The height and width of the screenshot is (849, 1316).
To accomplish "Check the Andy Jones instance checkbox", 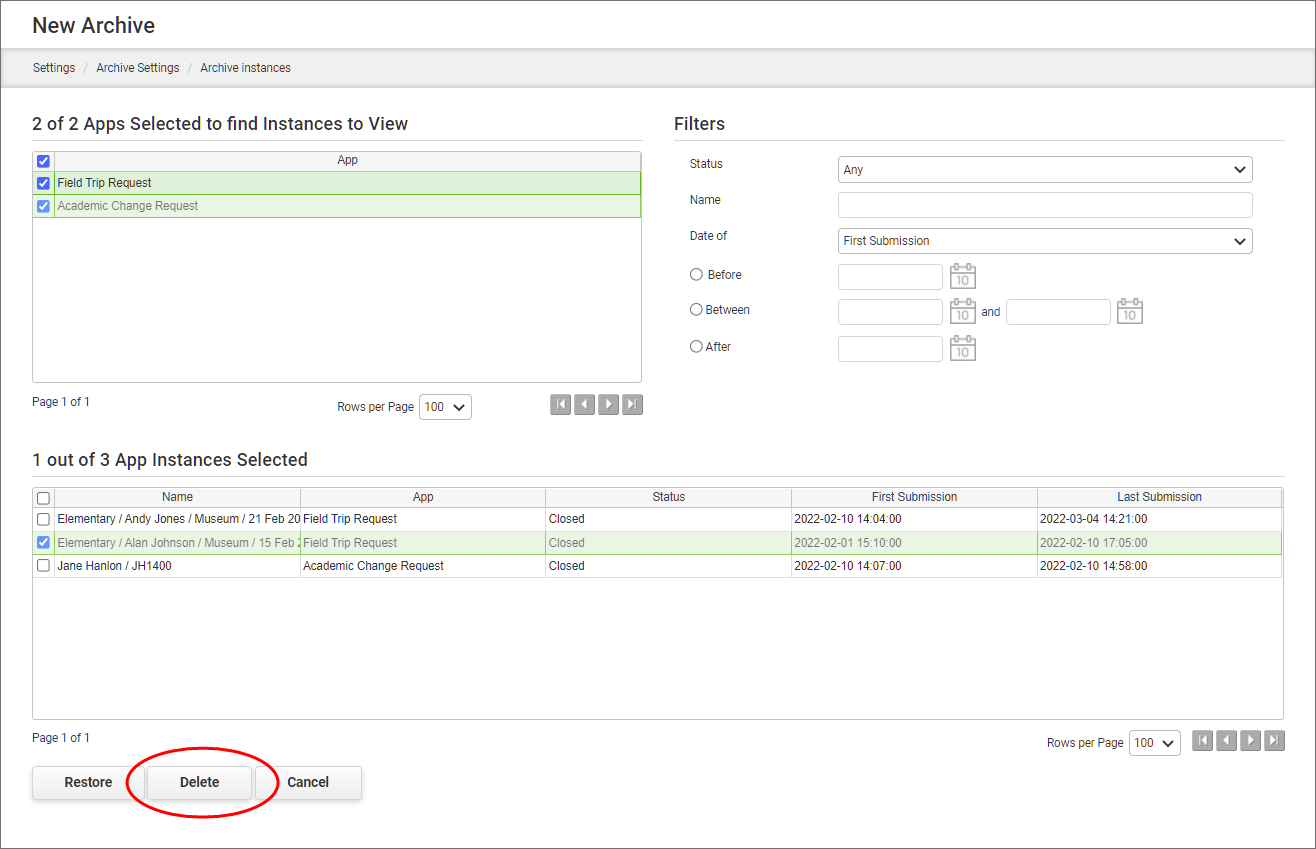I will pos(43,519).
